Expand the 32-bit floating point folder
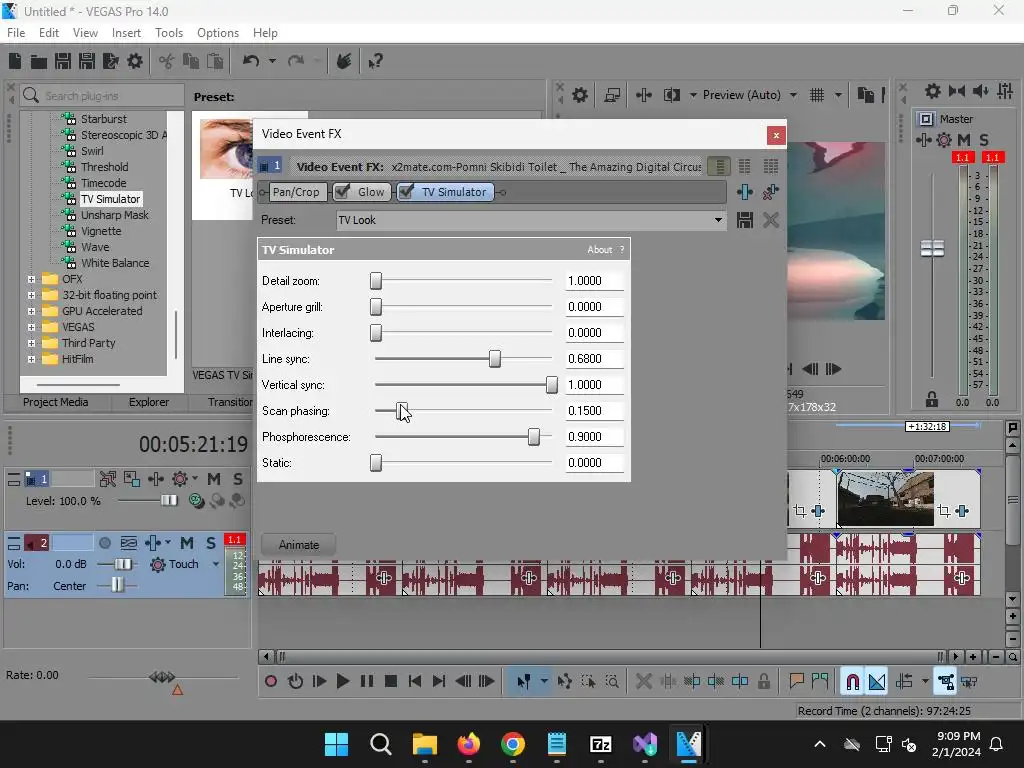The width and height of the screenshot is (1024, 768). [x=31, y=295]
